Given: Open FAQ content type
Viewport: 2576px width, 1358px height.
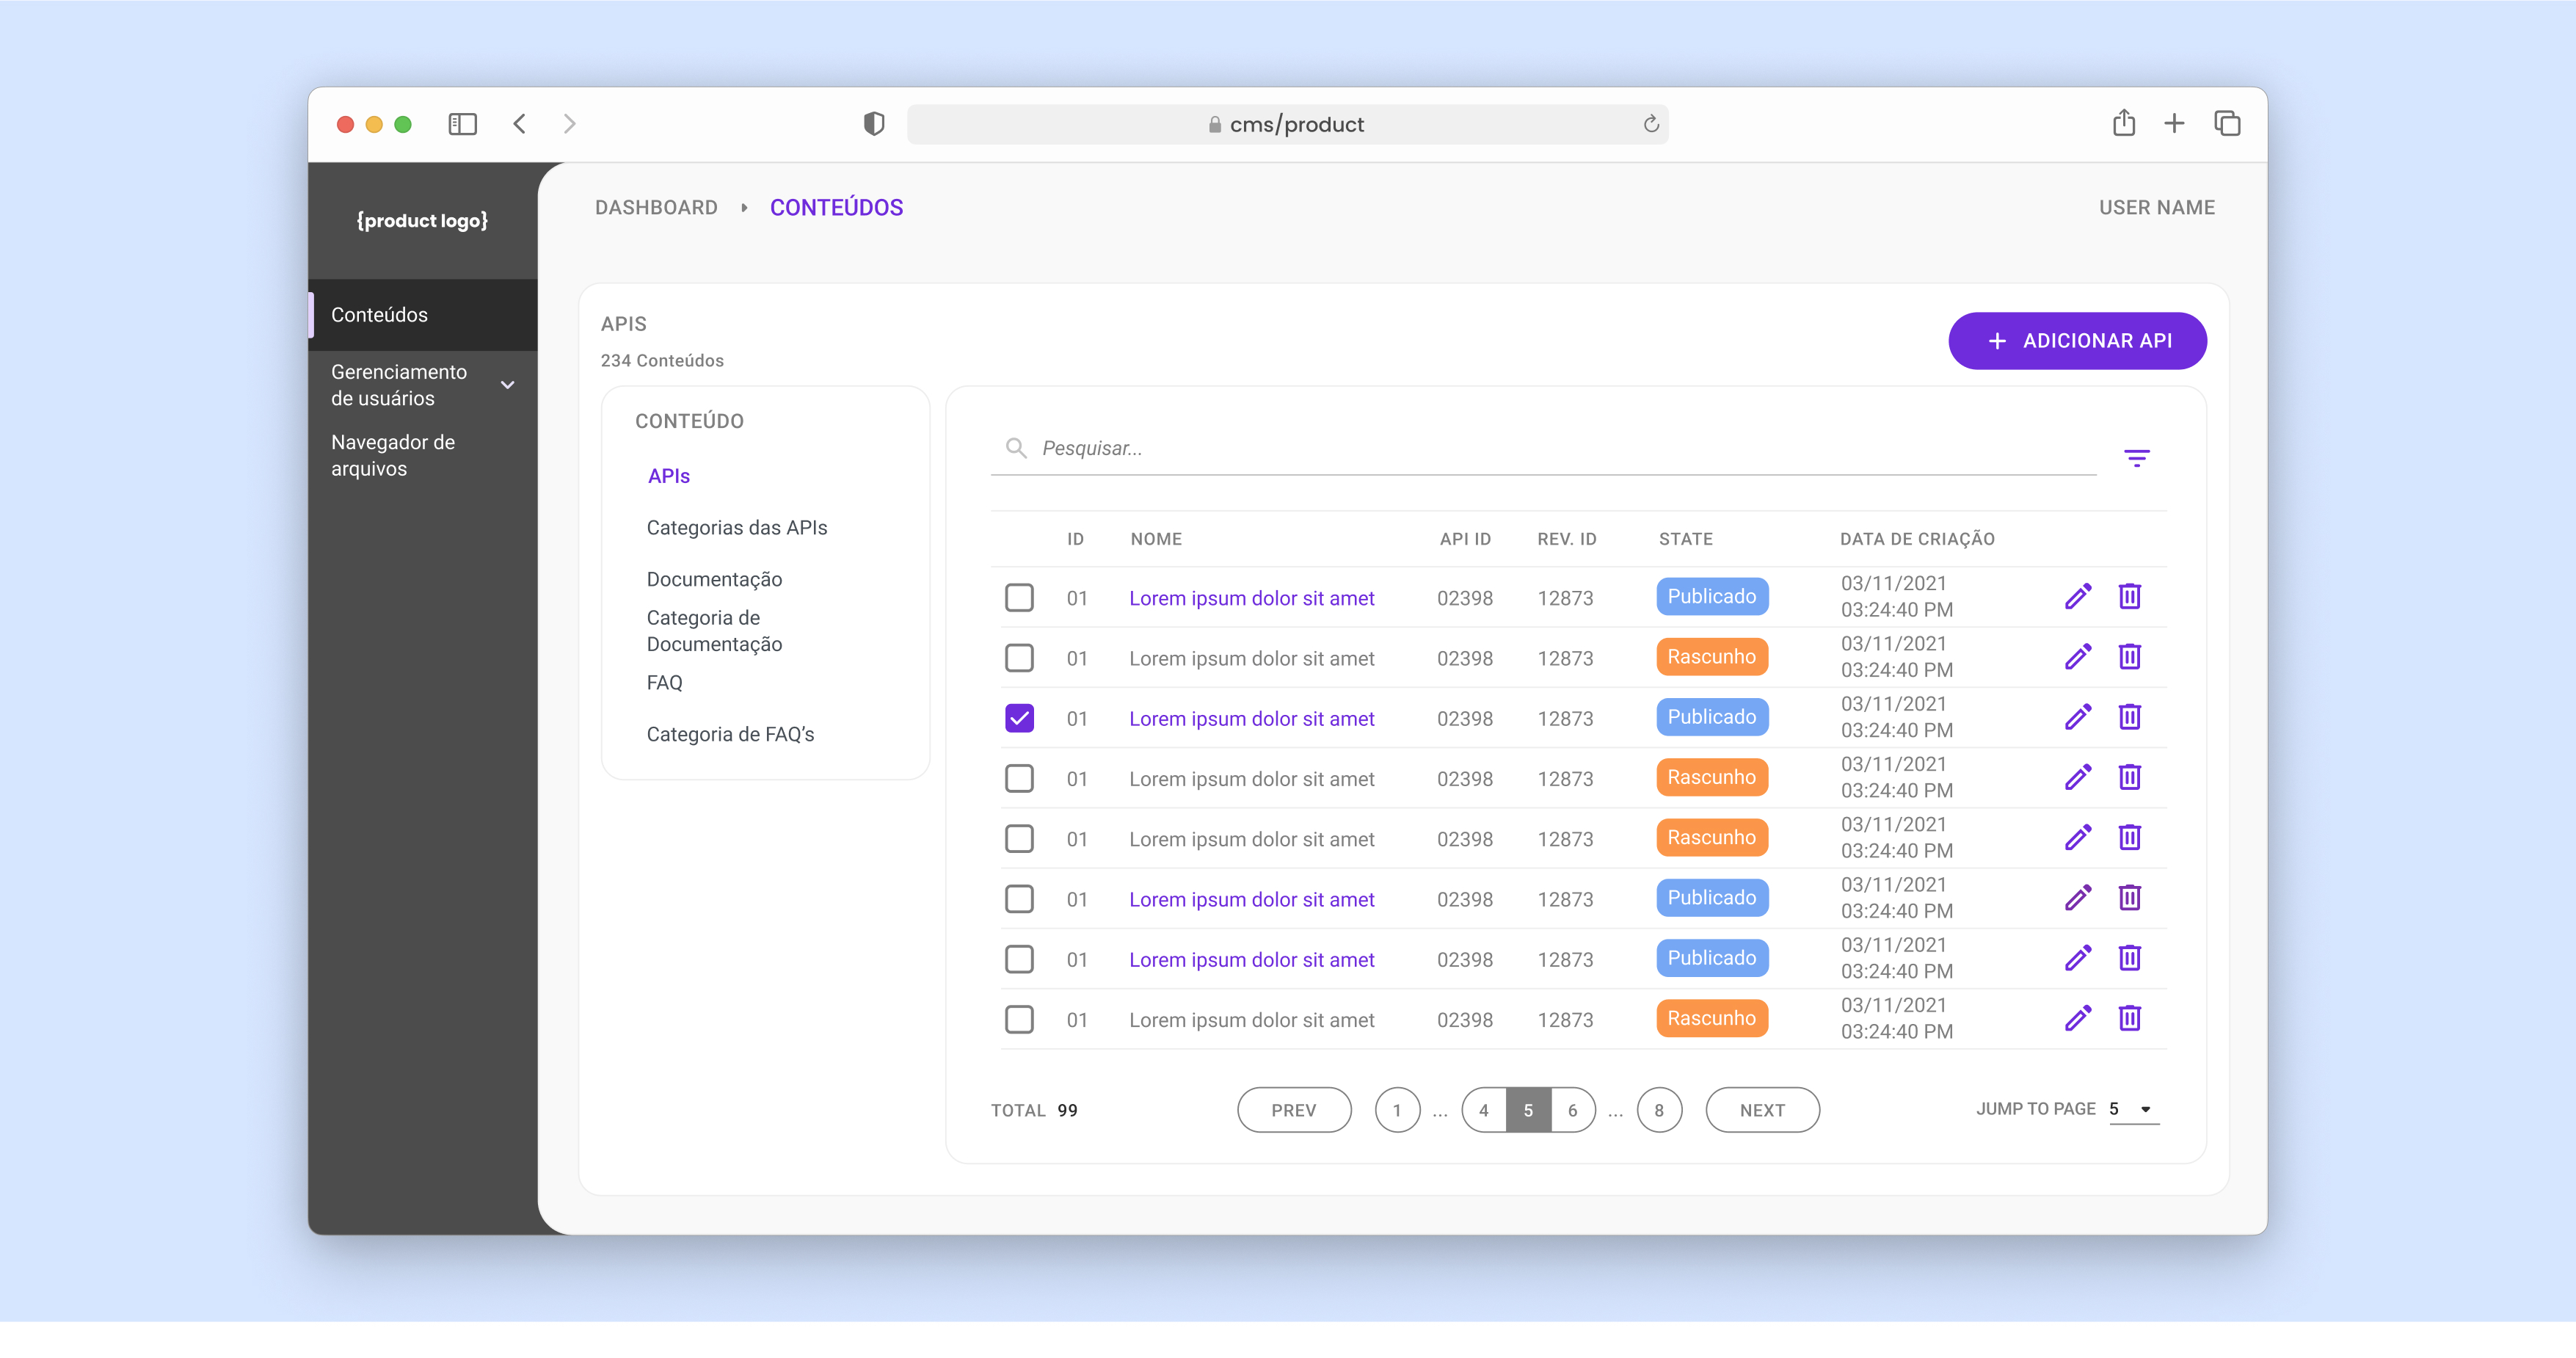Looking at the screenshot, I should 664,682.
